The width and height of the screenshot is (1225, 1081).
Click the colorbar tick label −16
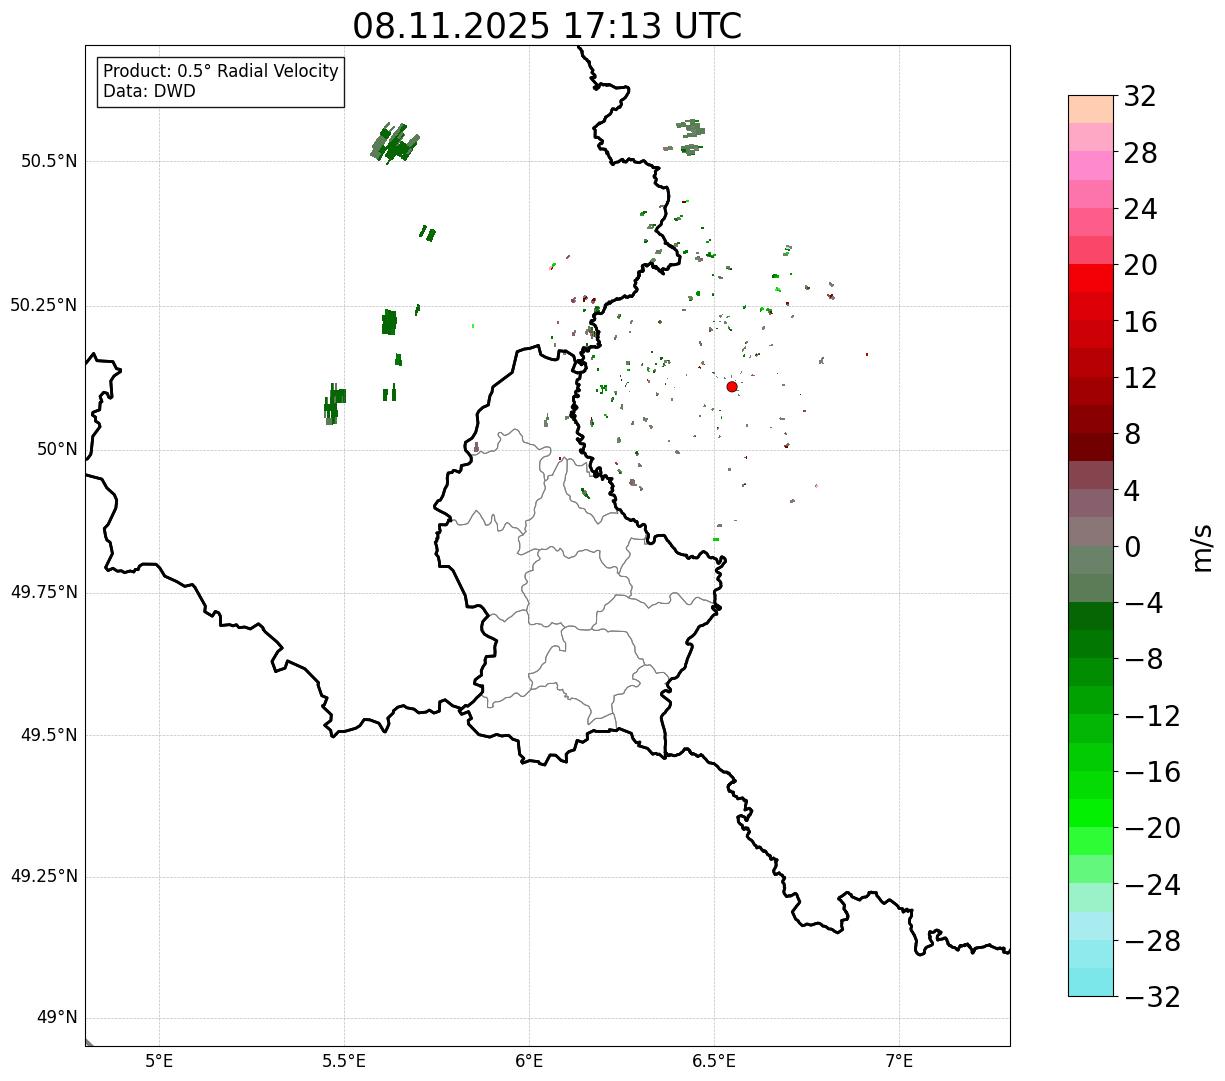click(1151, 772)
